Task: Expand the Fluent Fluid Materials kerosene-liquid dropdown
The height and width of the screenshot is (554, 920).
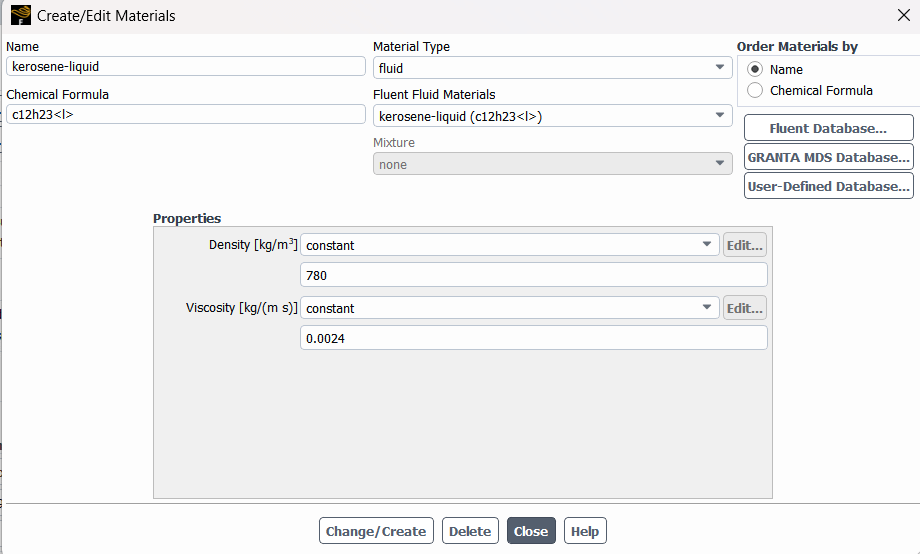Action: tap(552, 116)
